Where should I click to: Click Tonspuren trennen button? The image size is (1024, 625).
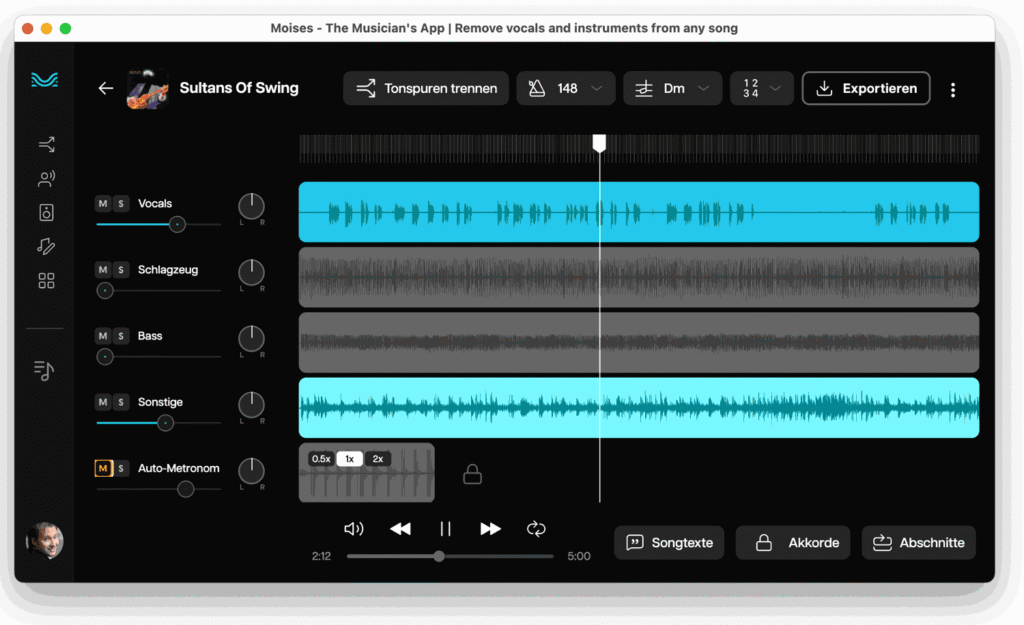point(426,88)
